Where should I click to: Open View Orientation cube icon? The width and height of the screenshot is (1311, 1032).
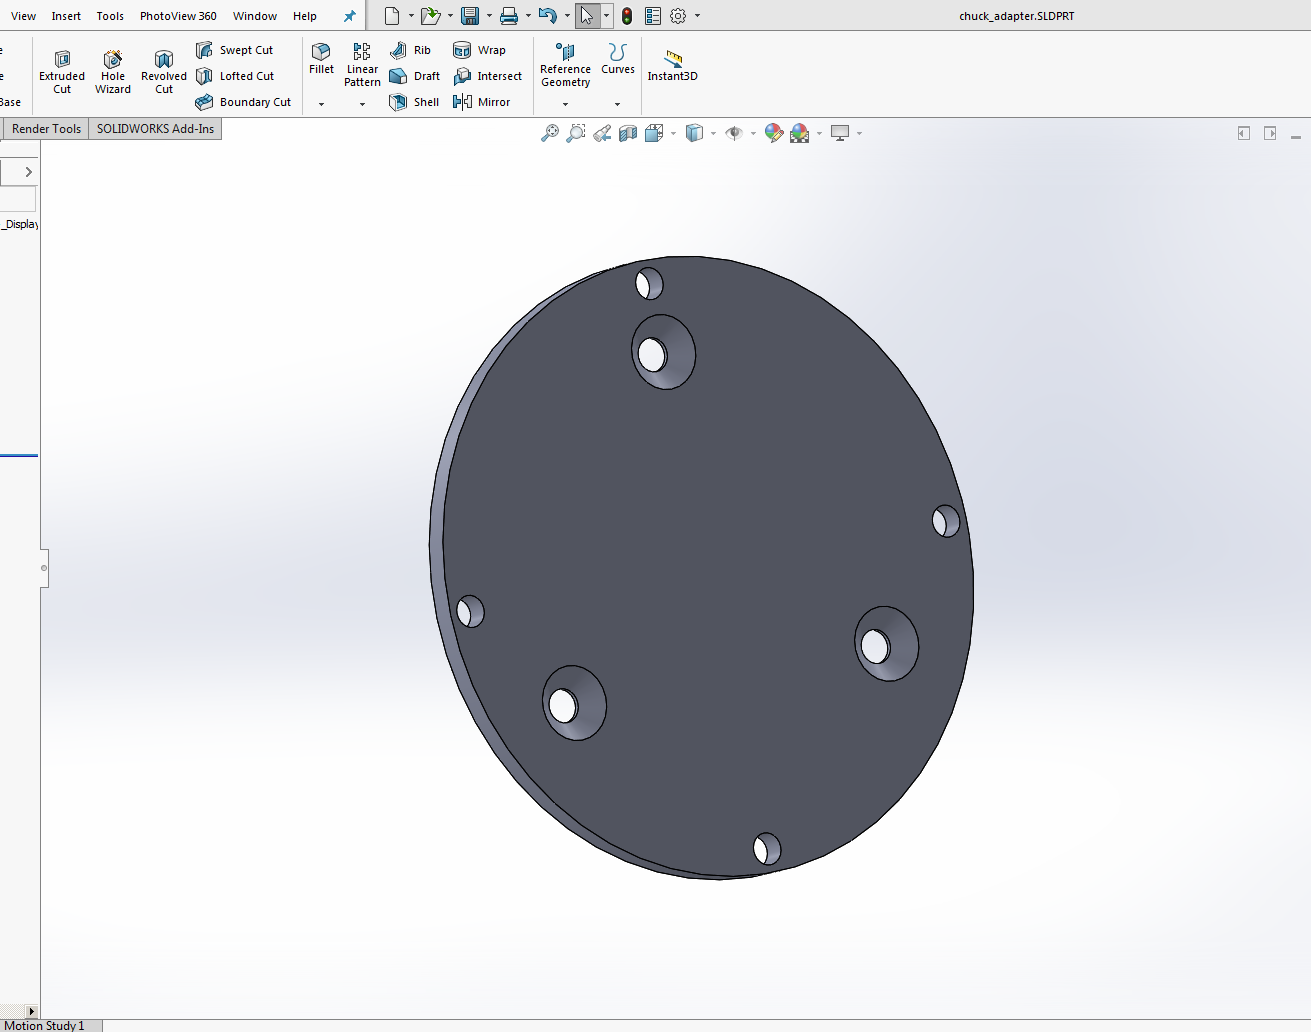point(654,133)
